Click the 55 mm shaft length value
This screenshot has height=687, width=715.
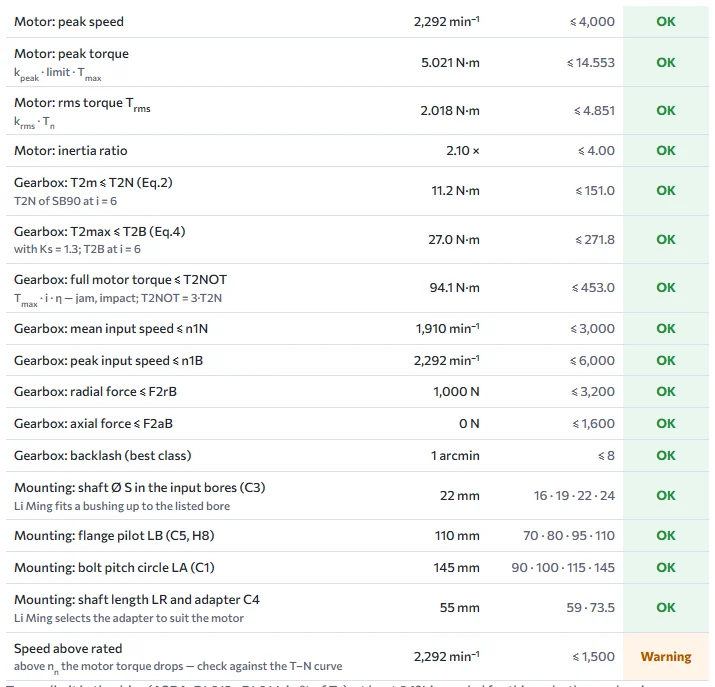[x=460, y=608]
